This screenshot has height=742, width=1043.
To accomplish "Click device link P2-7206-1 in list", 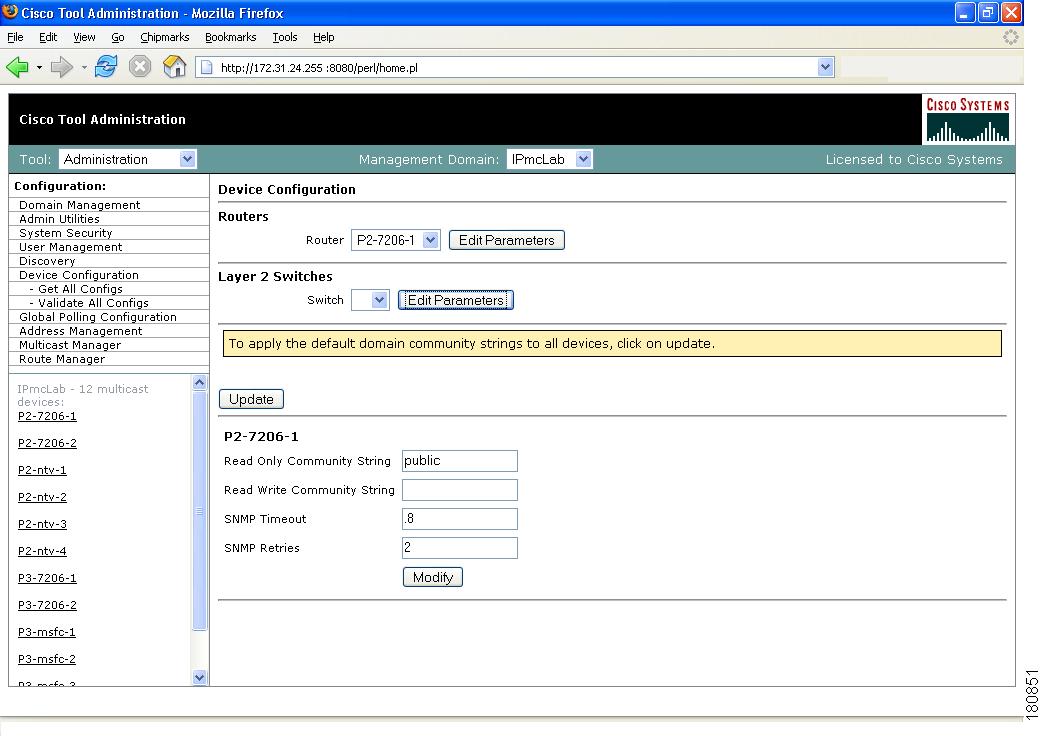I will tap(47, 417).
